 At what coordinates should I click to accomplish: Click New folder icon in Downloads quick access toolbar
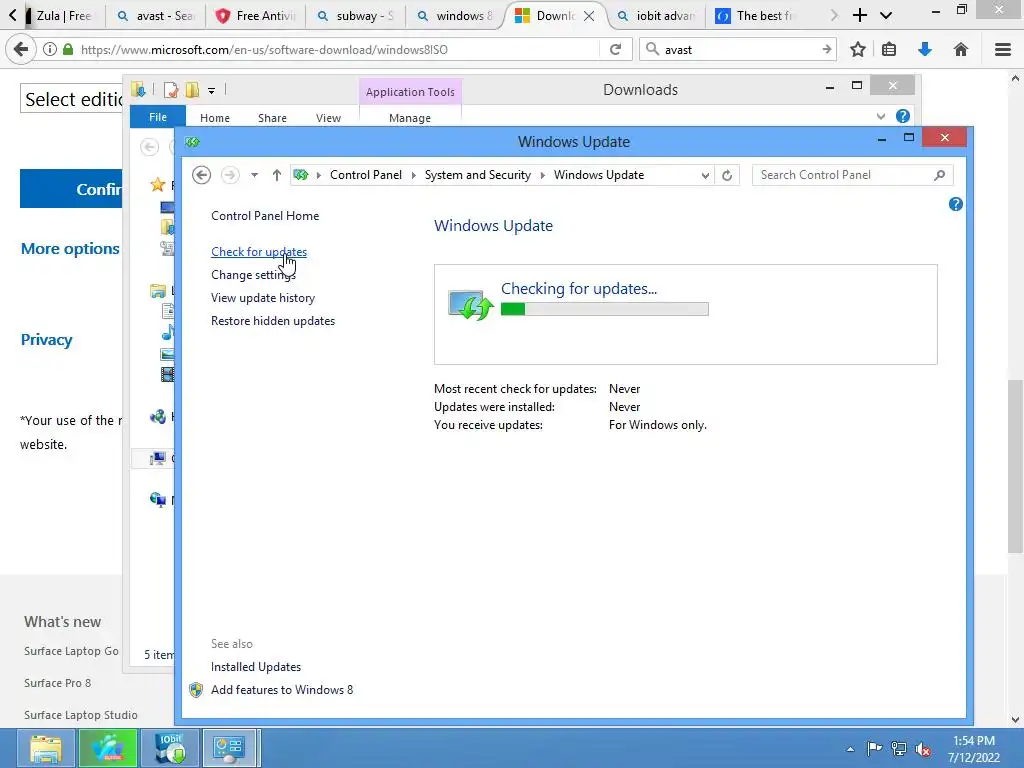pos(193,90)
